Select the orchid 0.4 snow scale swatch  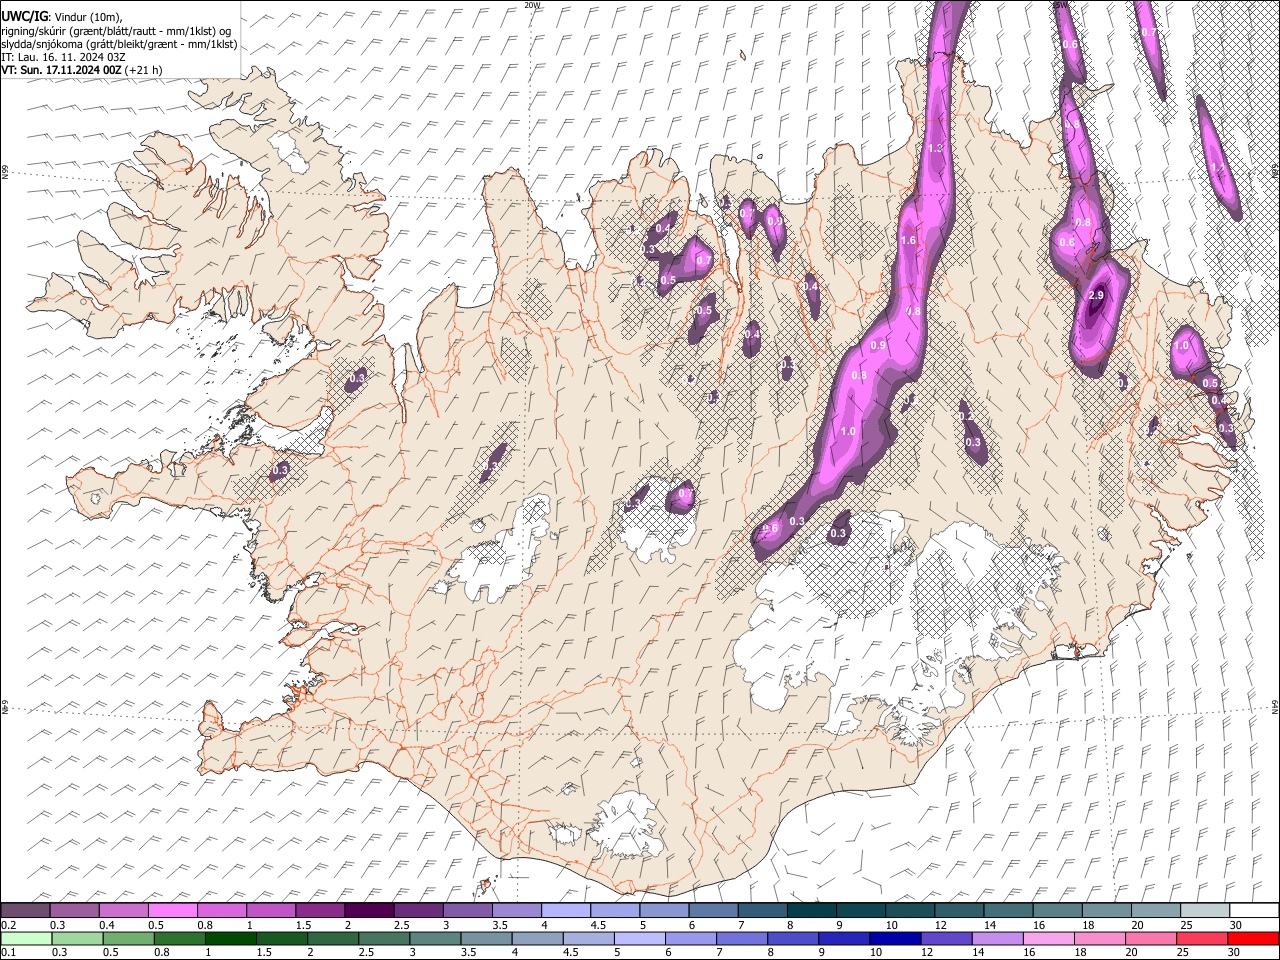point(124,911)
